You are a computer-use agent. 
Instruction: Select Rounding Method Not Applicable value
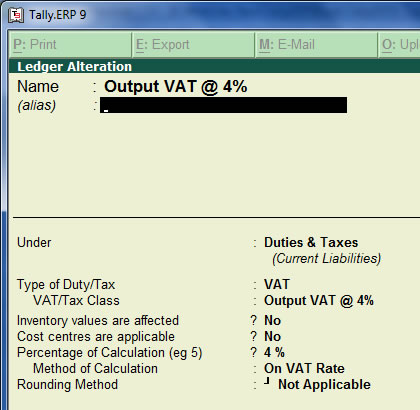click(324, 384)
